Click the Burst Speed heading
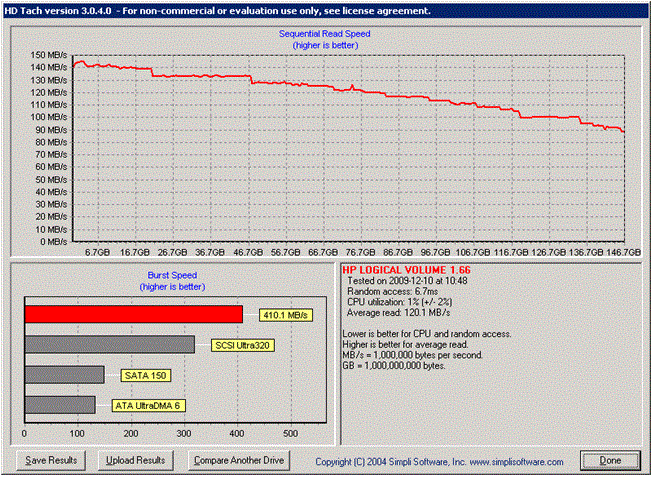 click(172, 275)
